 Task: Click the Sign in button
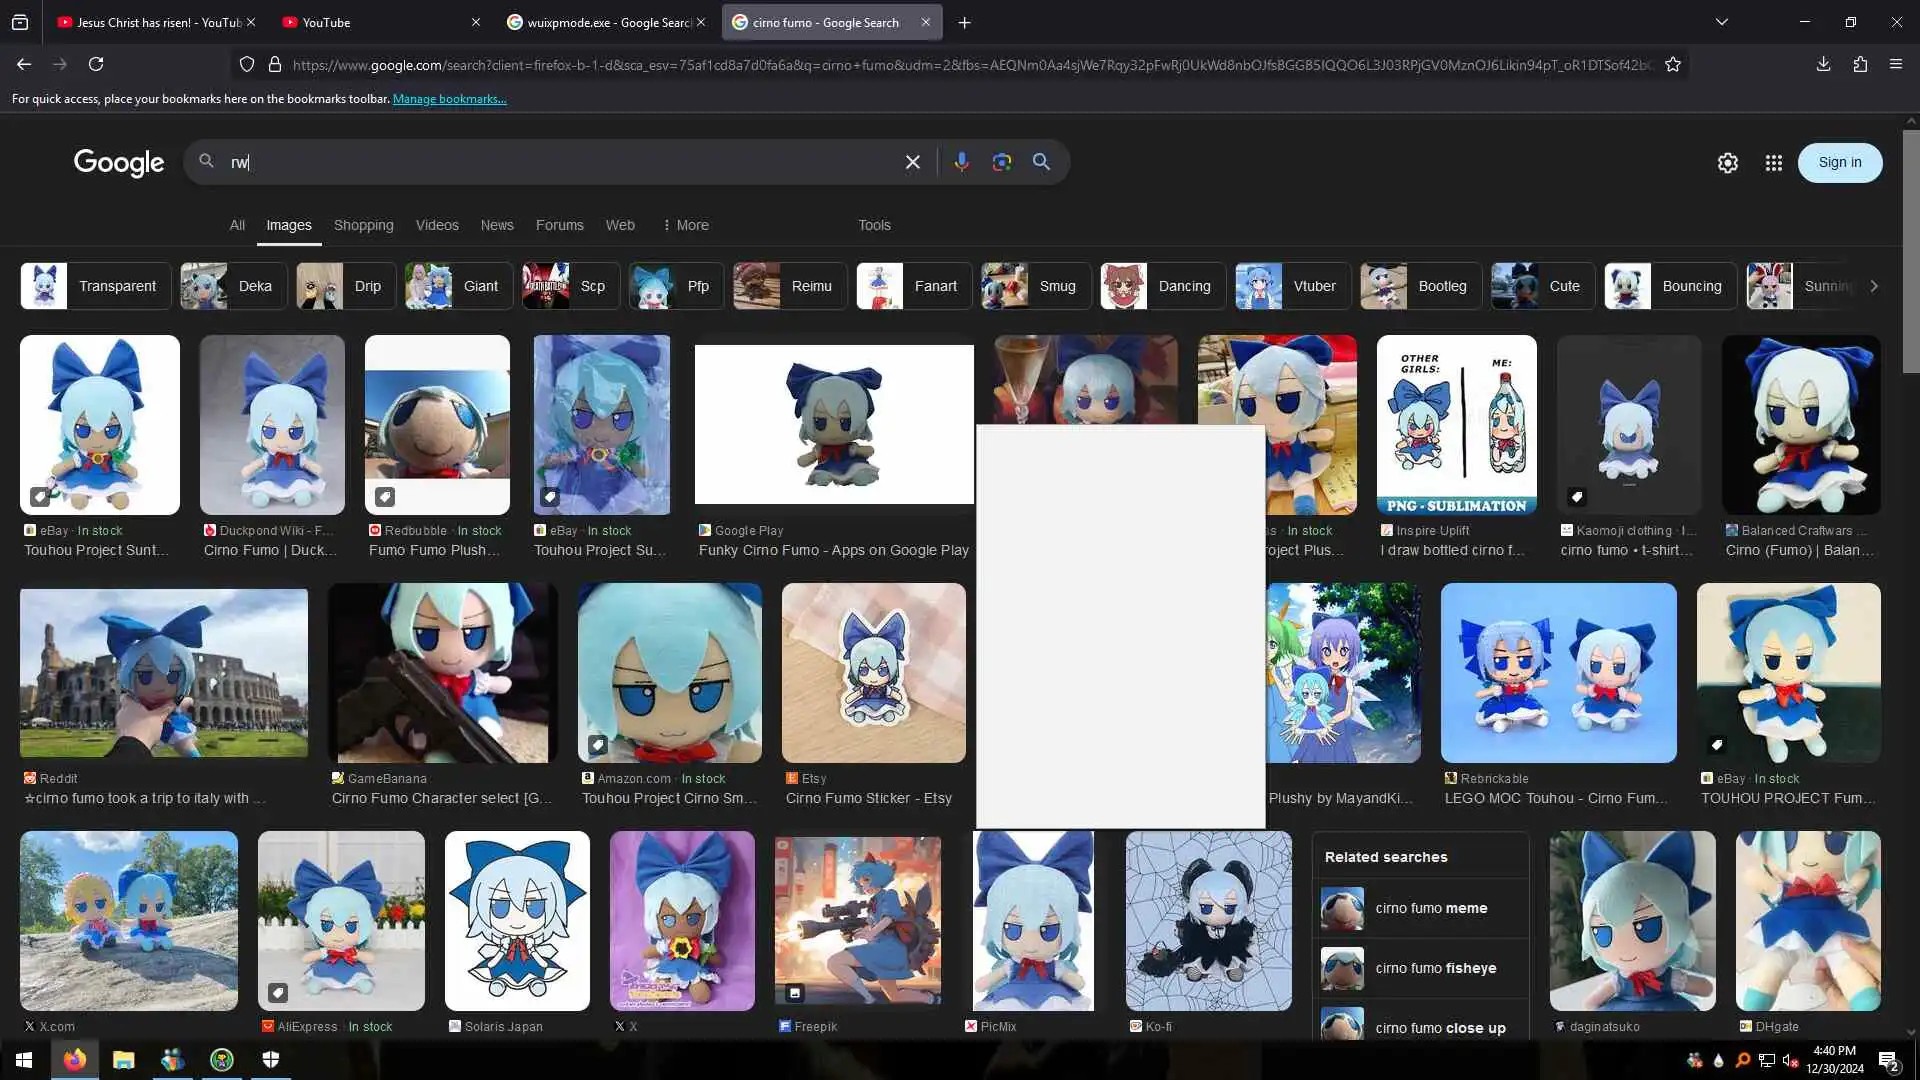pyautogui.click(x=1839, y=162)
